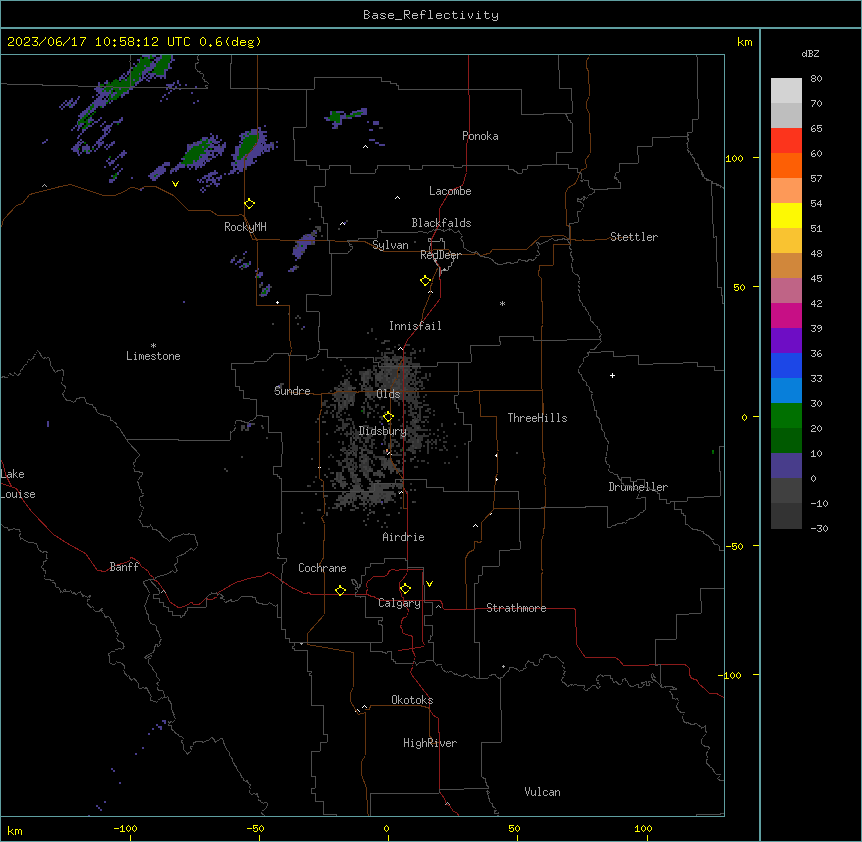
Task: Click the Innisfail city label
Action: pyautogui.click(x=415, y=326)
